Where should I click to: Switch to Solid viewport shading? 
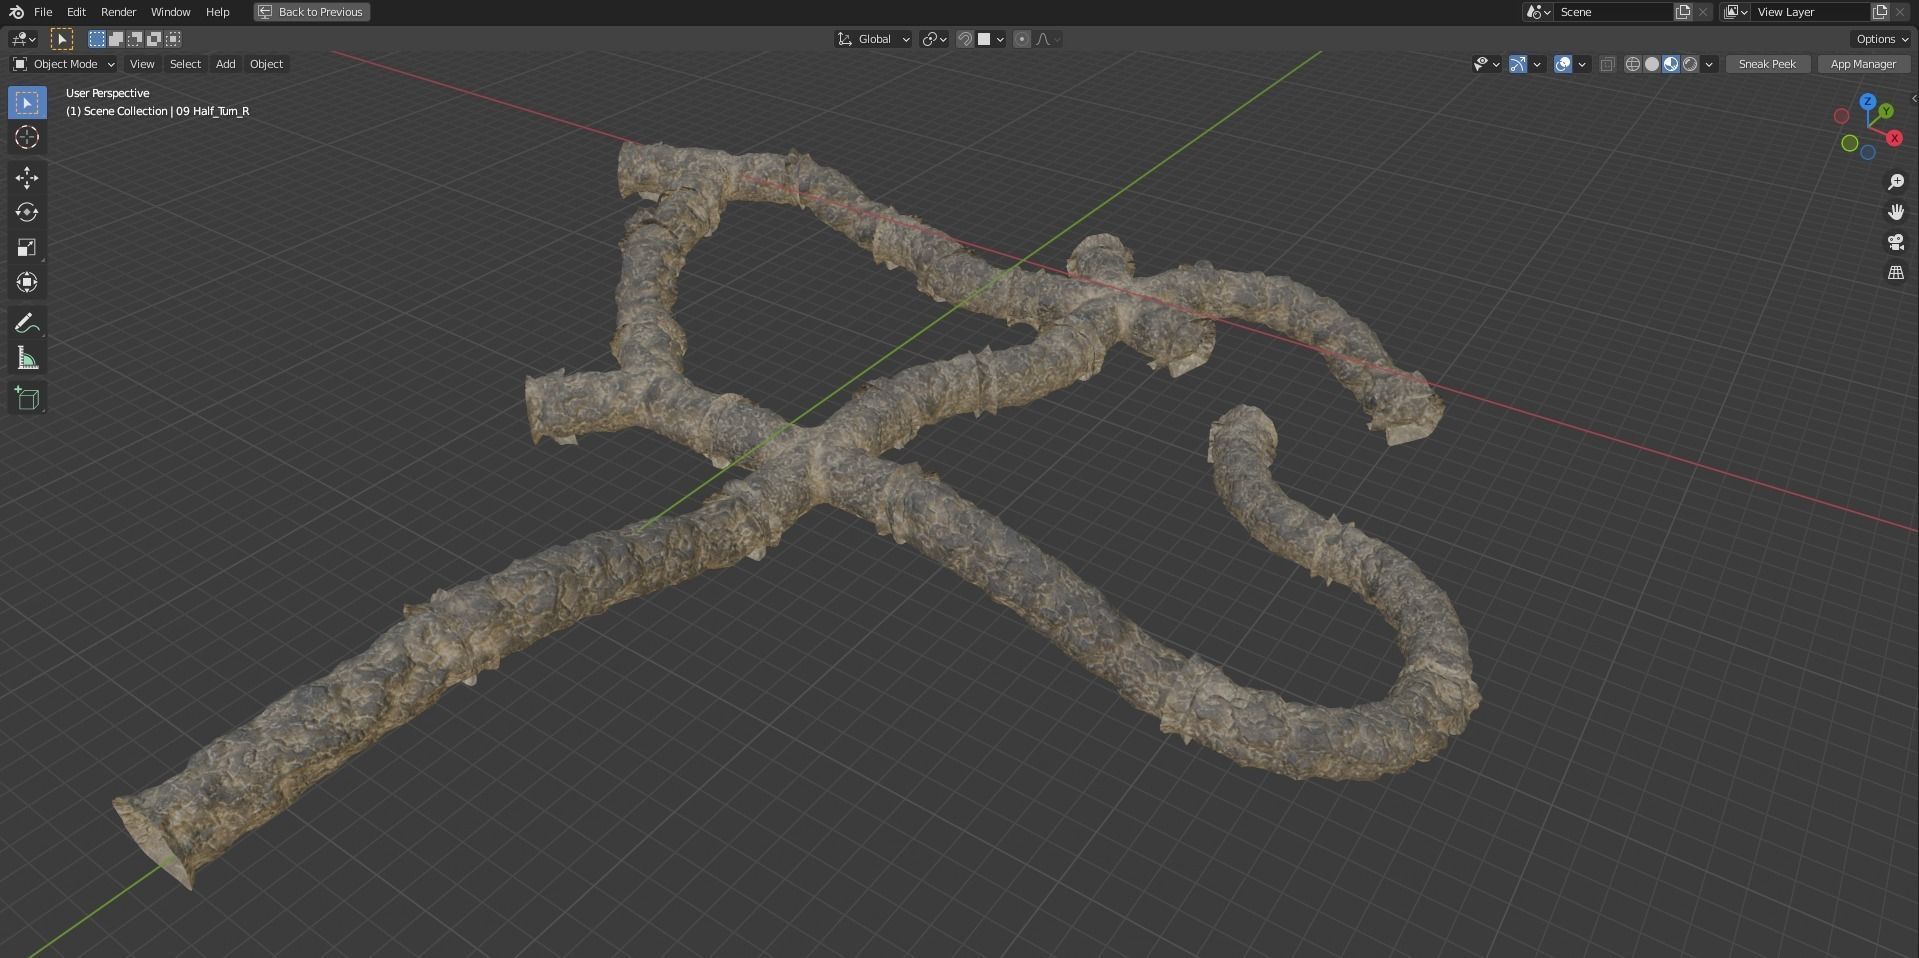[1652, 64]
